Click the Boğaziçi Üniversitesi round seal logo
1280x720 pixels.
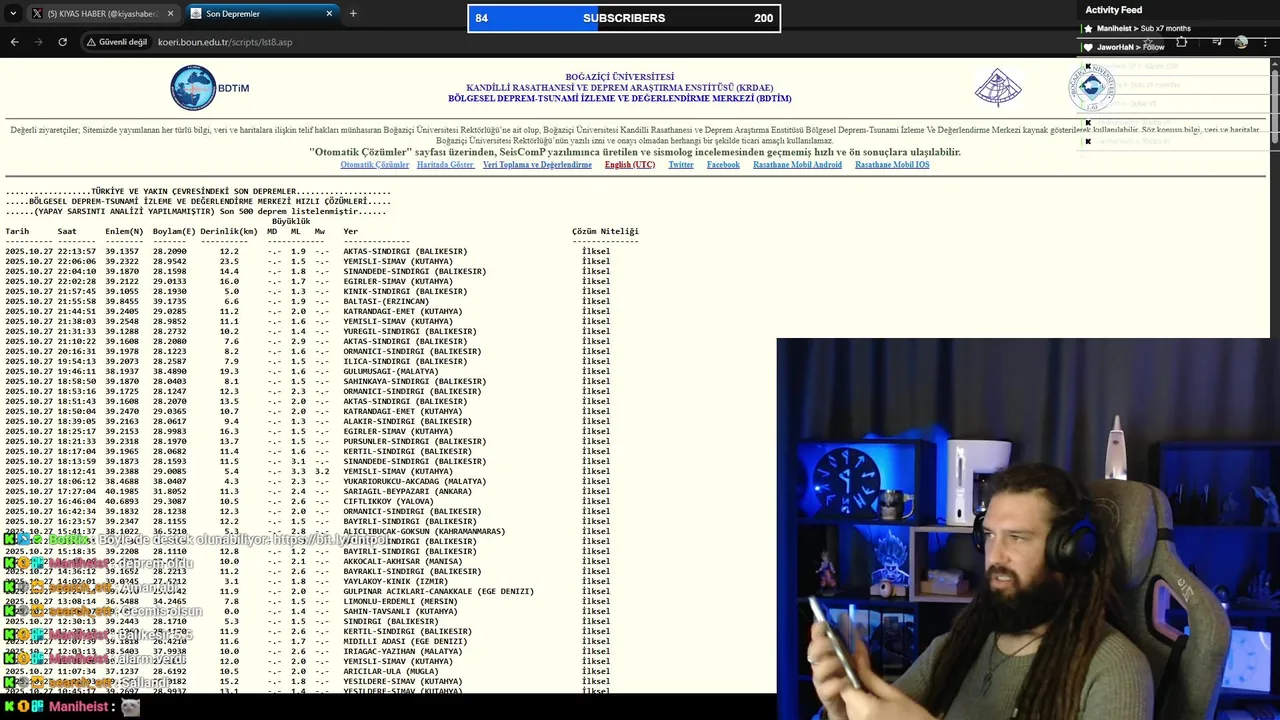[1091, 88]
